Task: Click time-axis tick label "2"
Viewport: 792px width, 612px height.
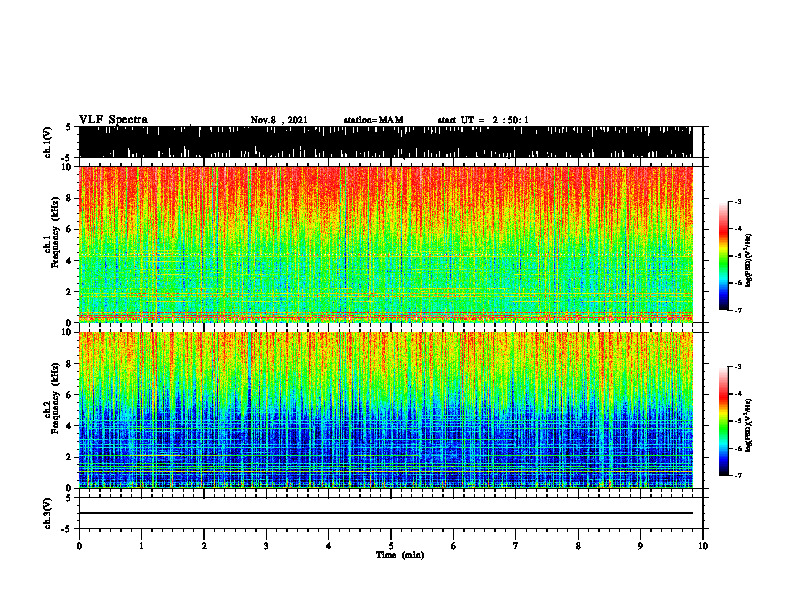Action: [204, 546]
